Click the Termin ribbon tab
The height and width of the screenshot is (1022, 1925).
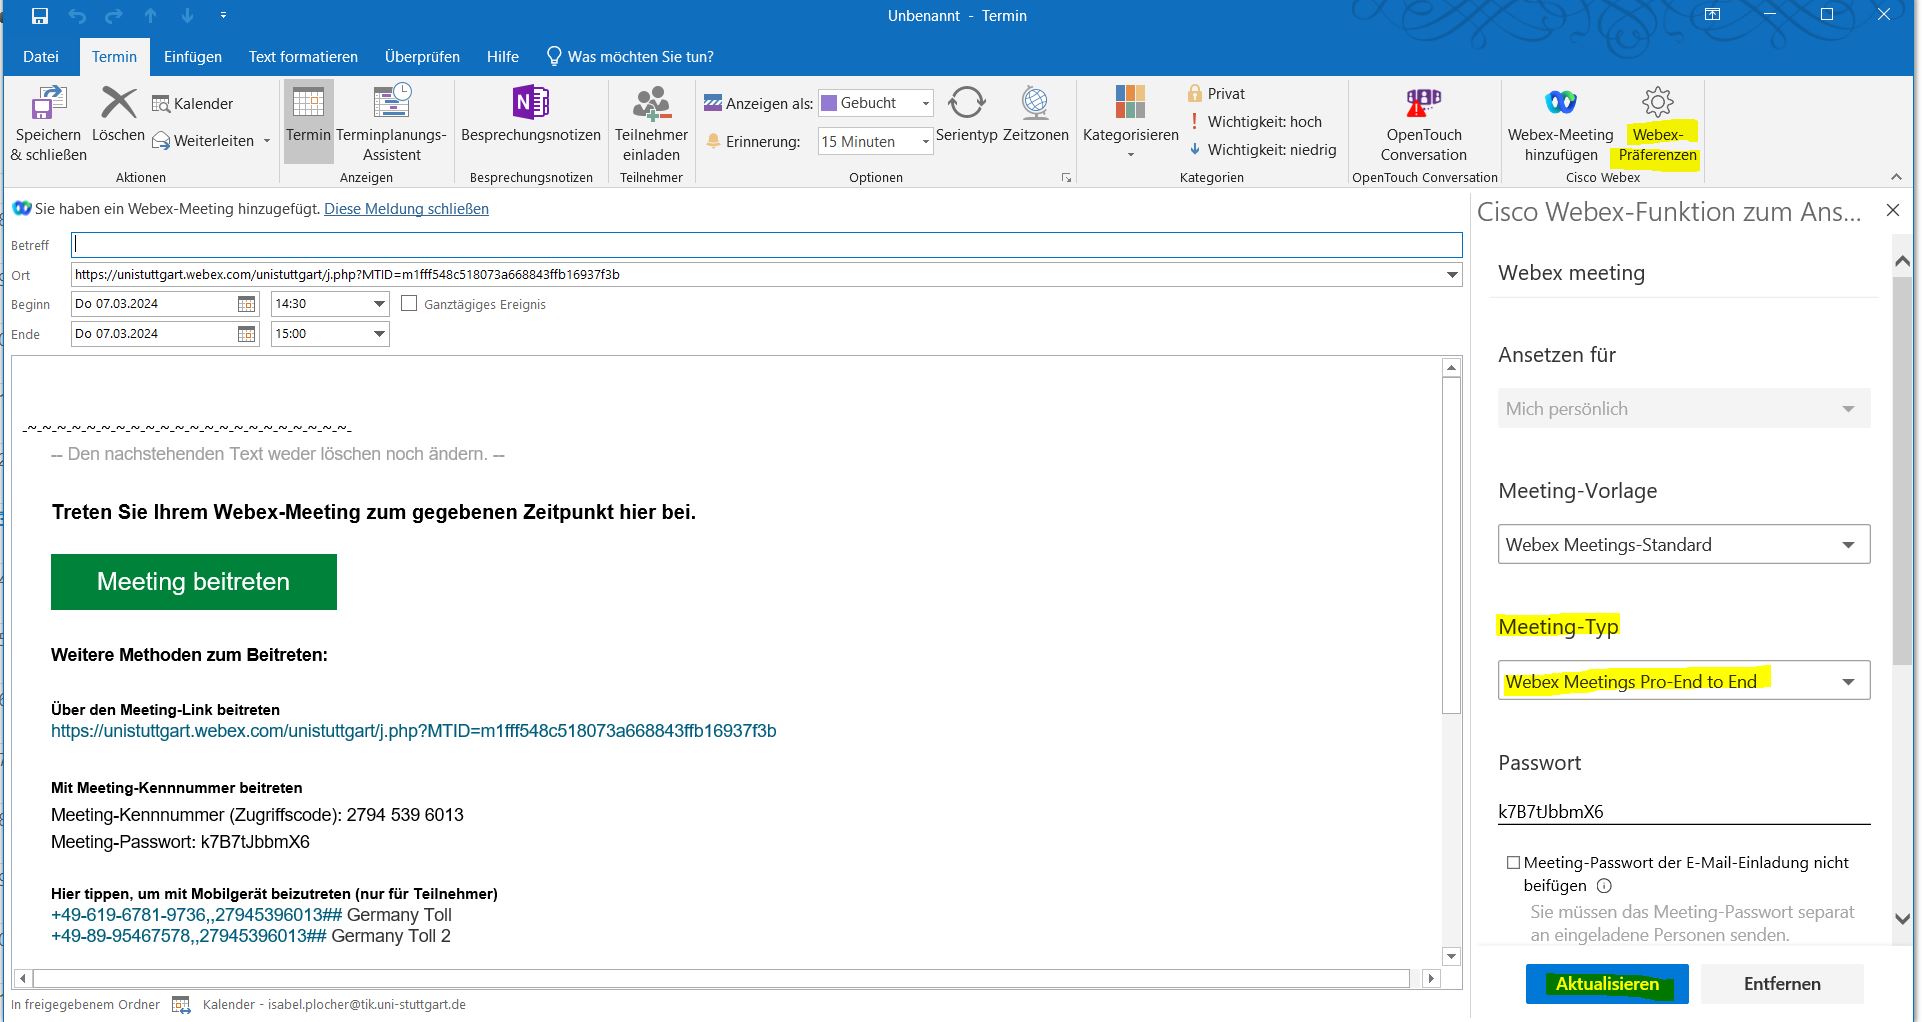[x=114, y=57]
